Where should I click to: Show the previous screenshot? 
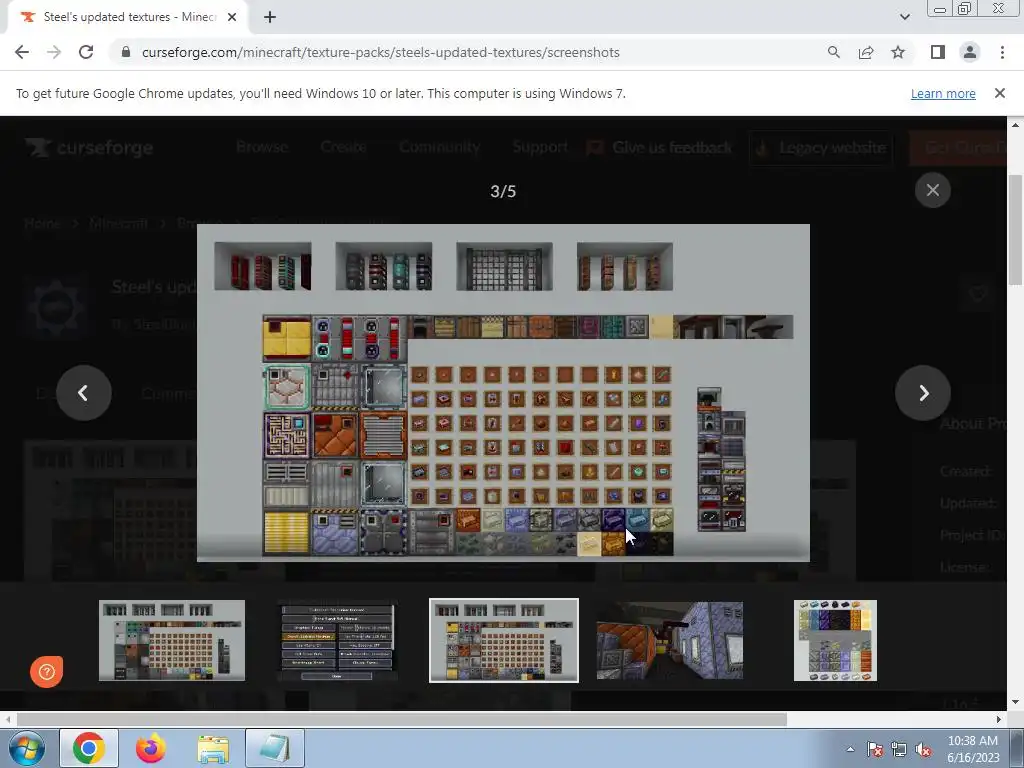pos(84,392)
